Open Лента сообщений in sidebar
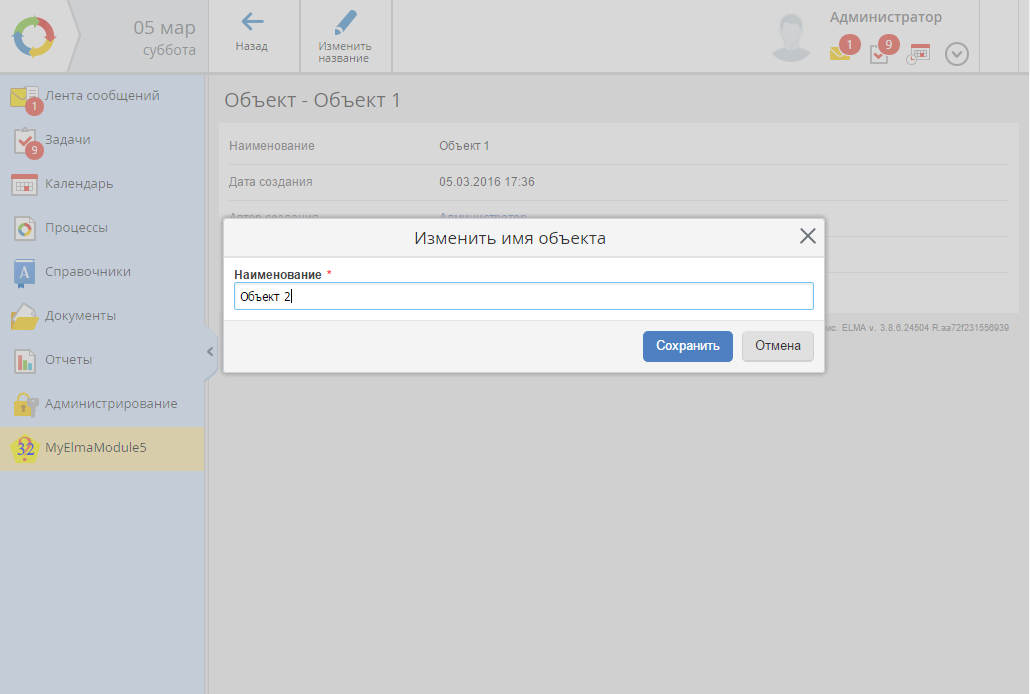This screenshot has width=1030, height=694. click(101, 96)
